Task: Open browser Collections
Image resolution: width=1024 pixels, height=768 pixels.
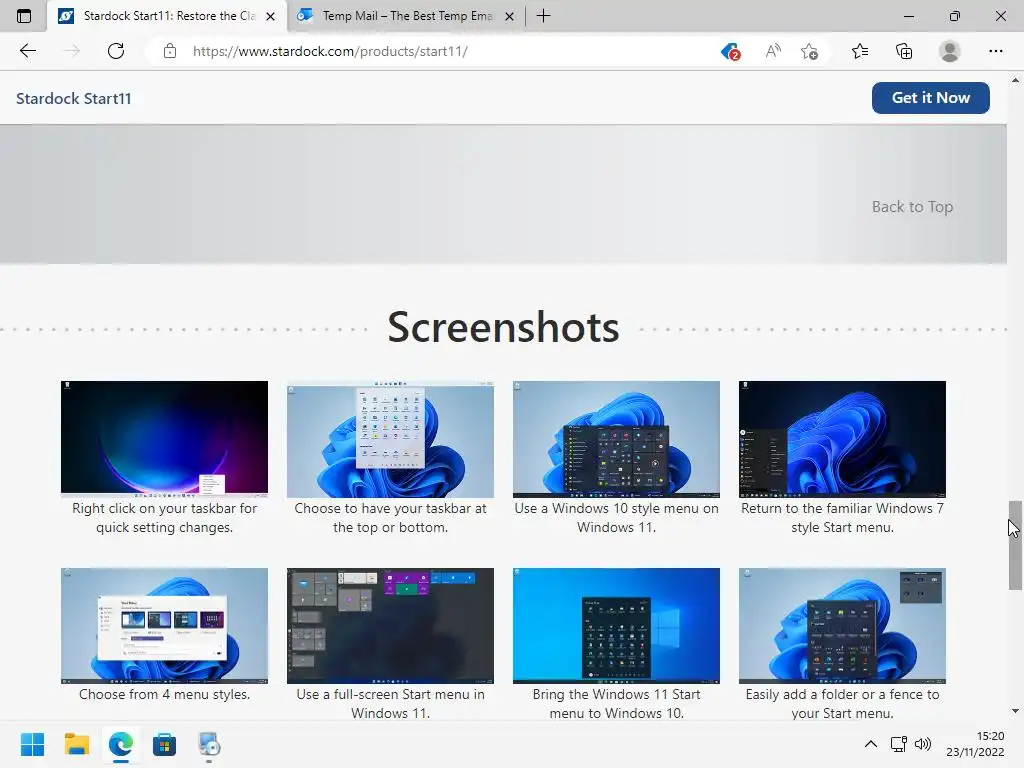Action: pyautogui.click(x=904, y=51)
